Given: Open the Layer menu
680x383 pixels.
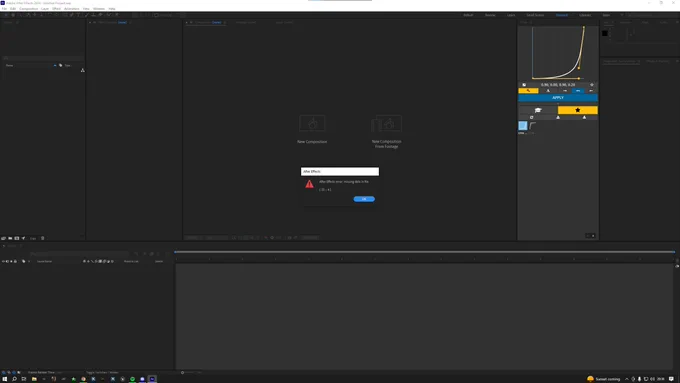Looking at the screenshot, I should tap(45, 9).
